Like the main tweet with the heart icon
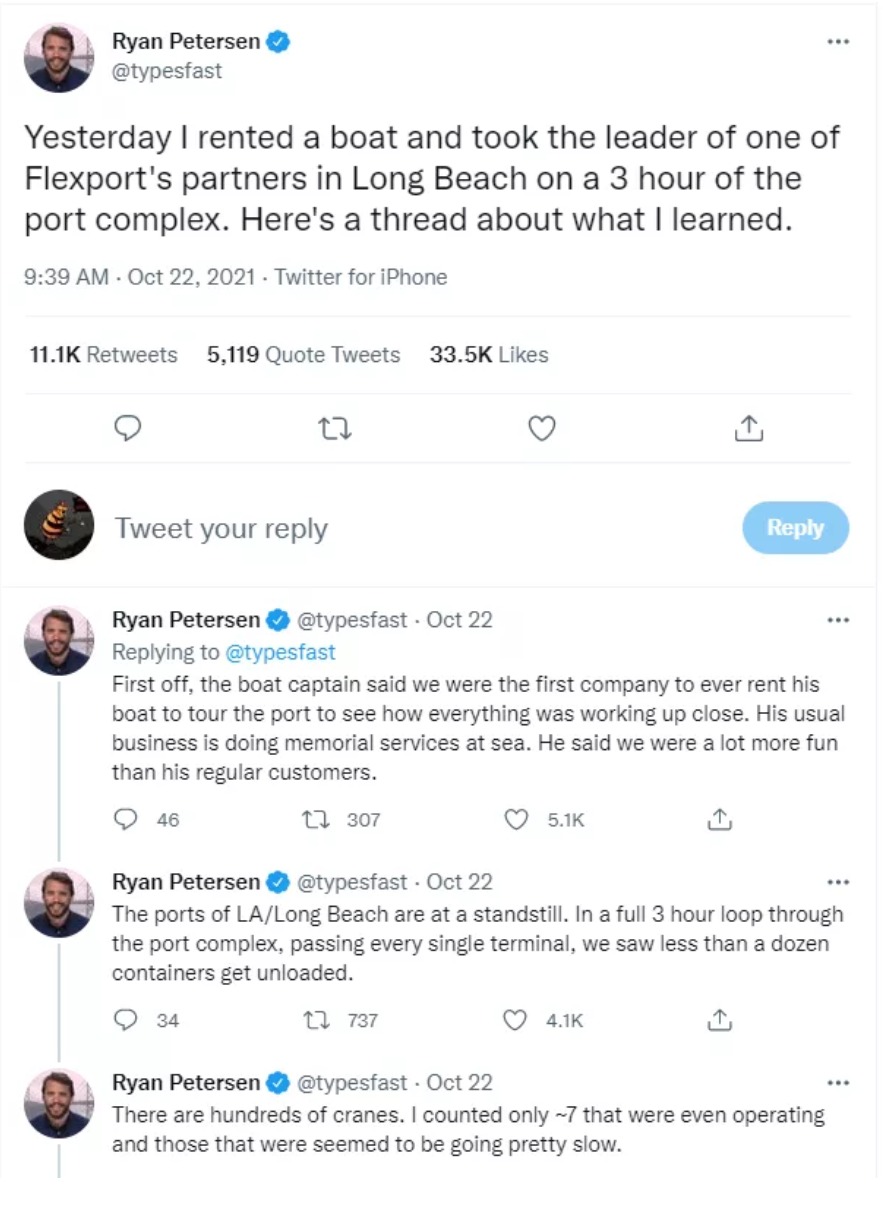Screen dimensions: 883x1219 (541, 429)
